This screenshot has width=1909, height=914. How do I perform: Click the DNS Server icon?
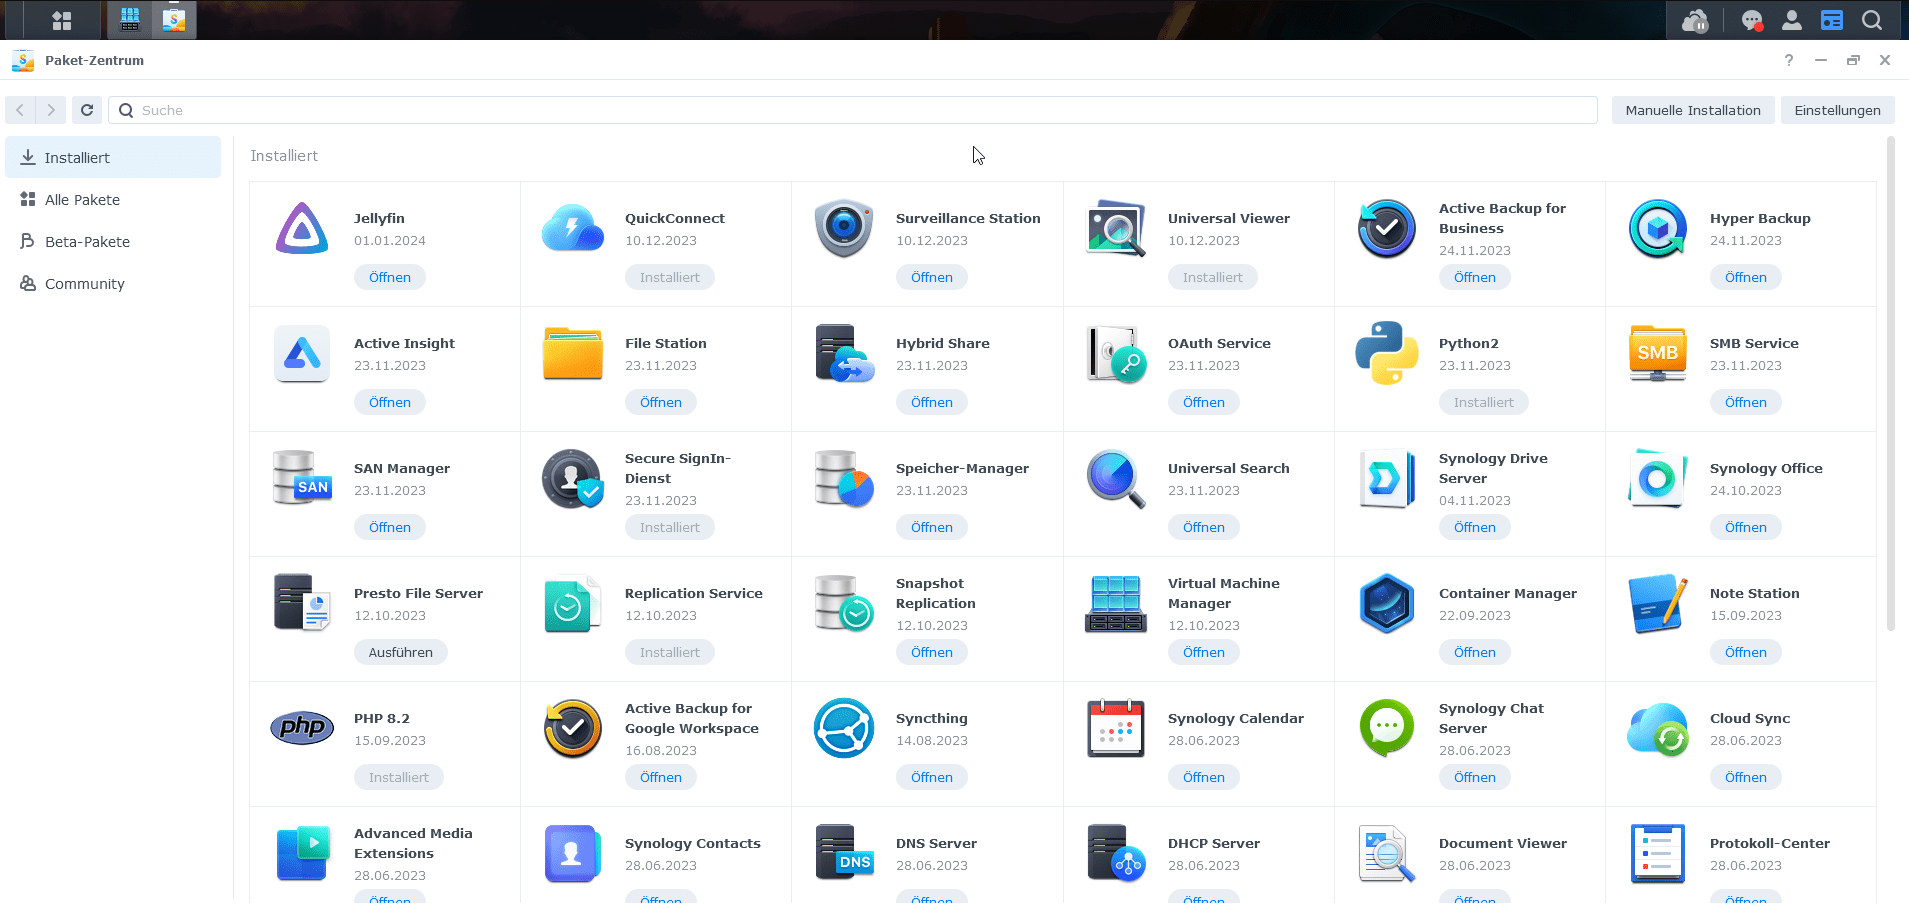click(844, 853)
